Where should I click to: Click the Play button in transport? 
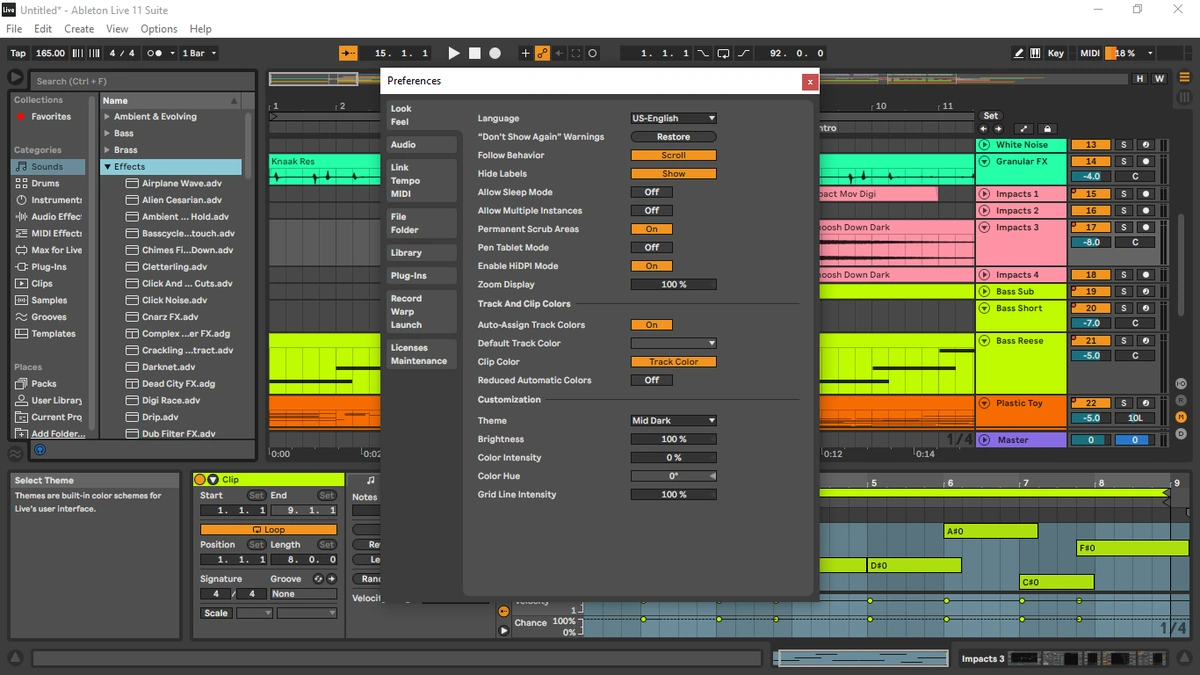click(x=454, y=53)
